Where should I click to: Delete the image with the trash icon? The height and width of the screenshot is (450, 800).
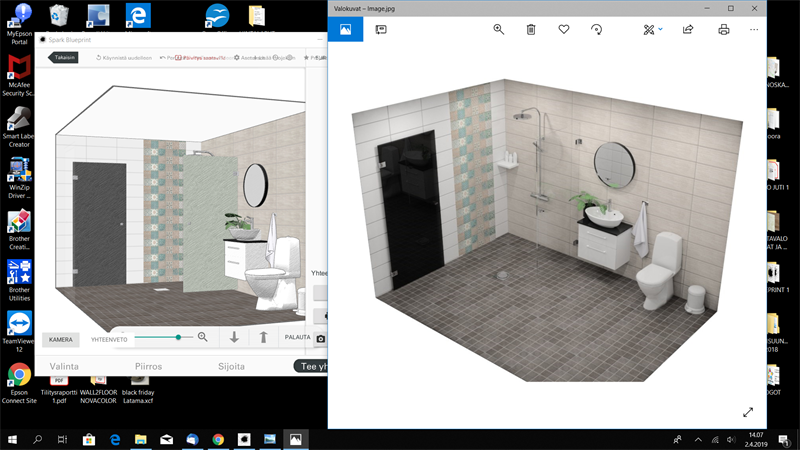point(531,30)
